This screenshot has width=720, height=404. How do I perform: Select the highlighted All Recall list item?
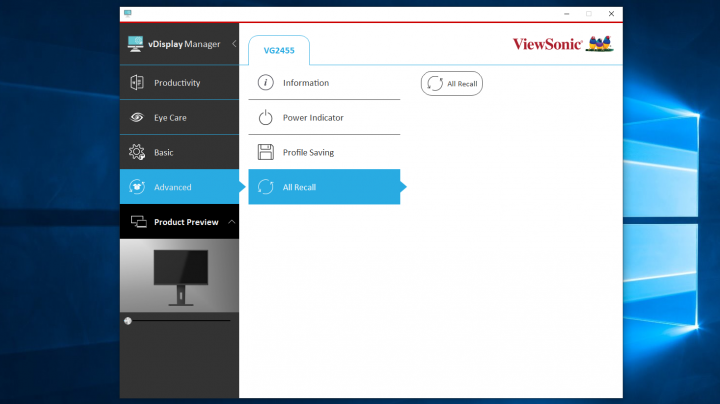(324, 187)
